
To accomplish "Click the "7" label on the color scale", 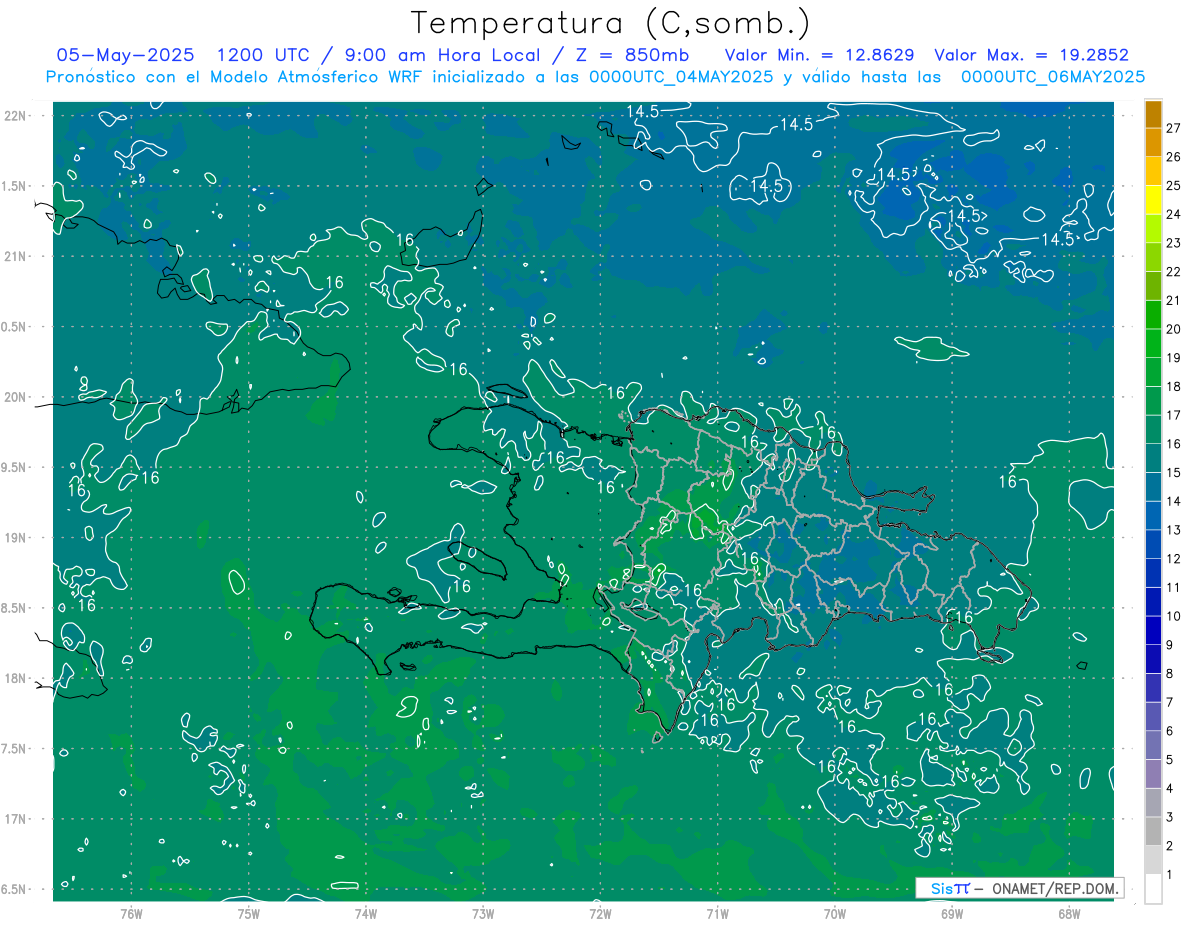I will [1169, 702].
